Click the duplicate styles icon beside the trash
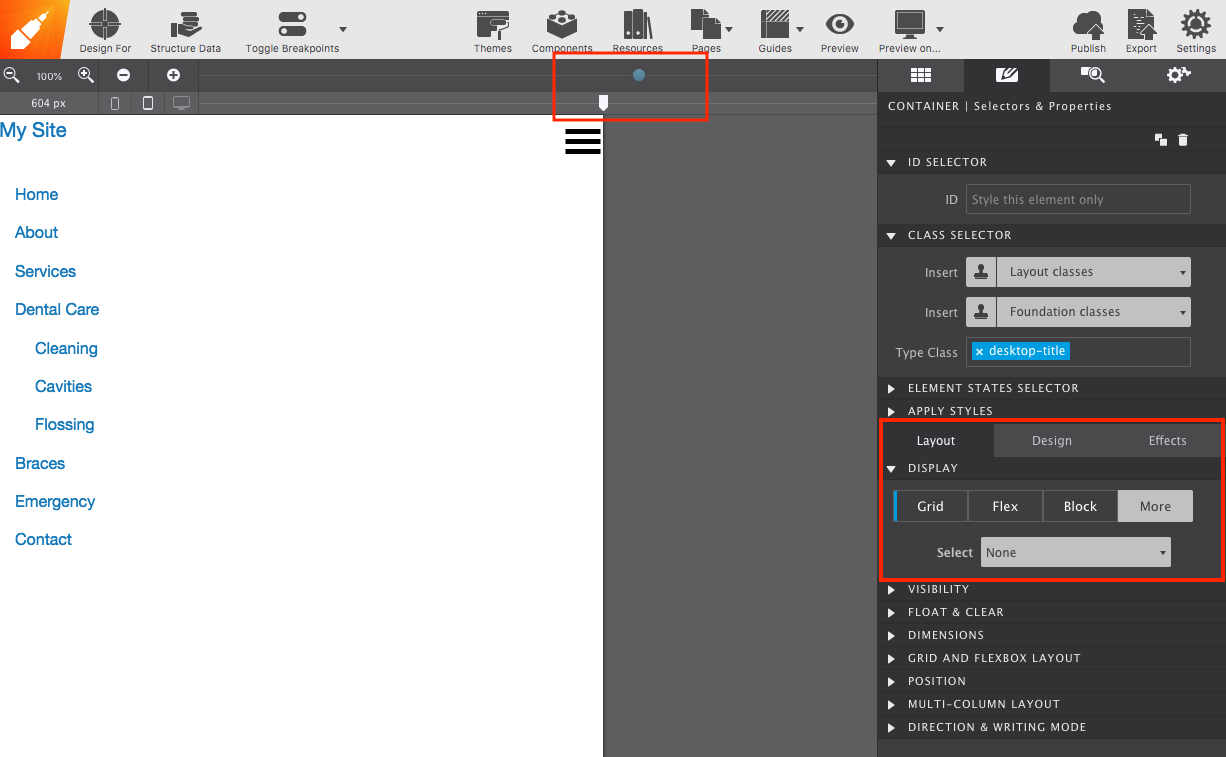The height and width of the screenshot is (757, 1226). pyautogui.click(x=1161, y=140)
